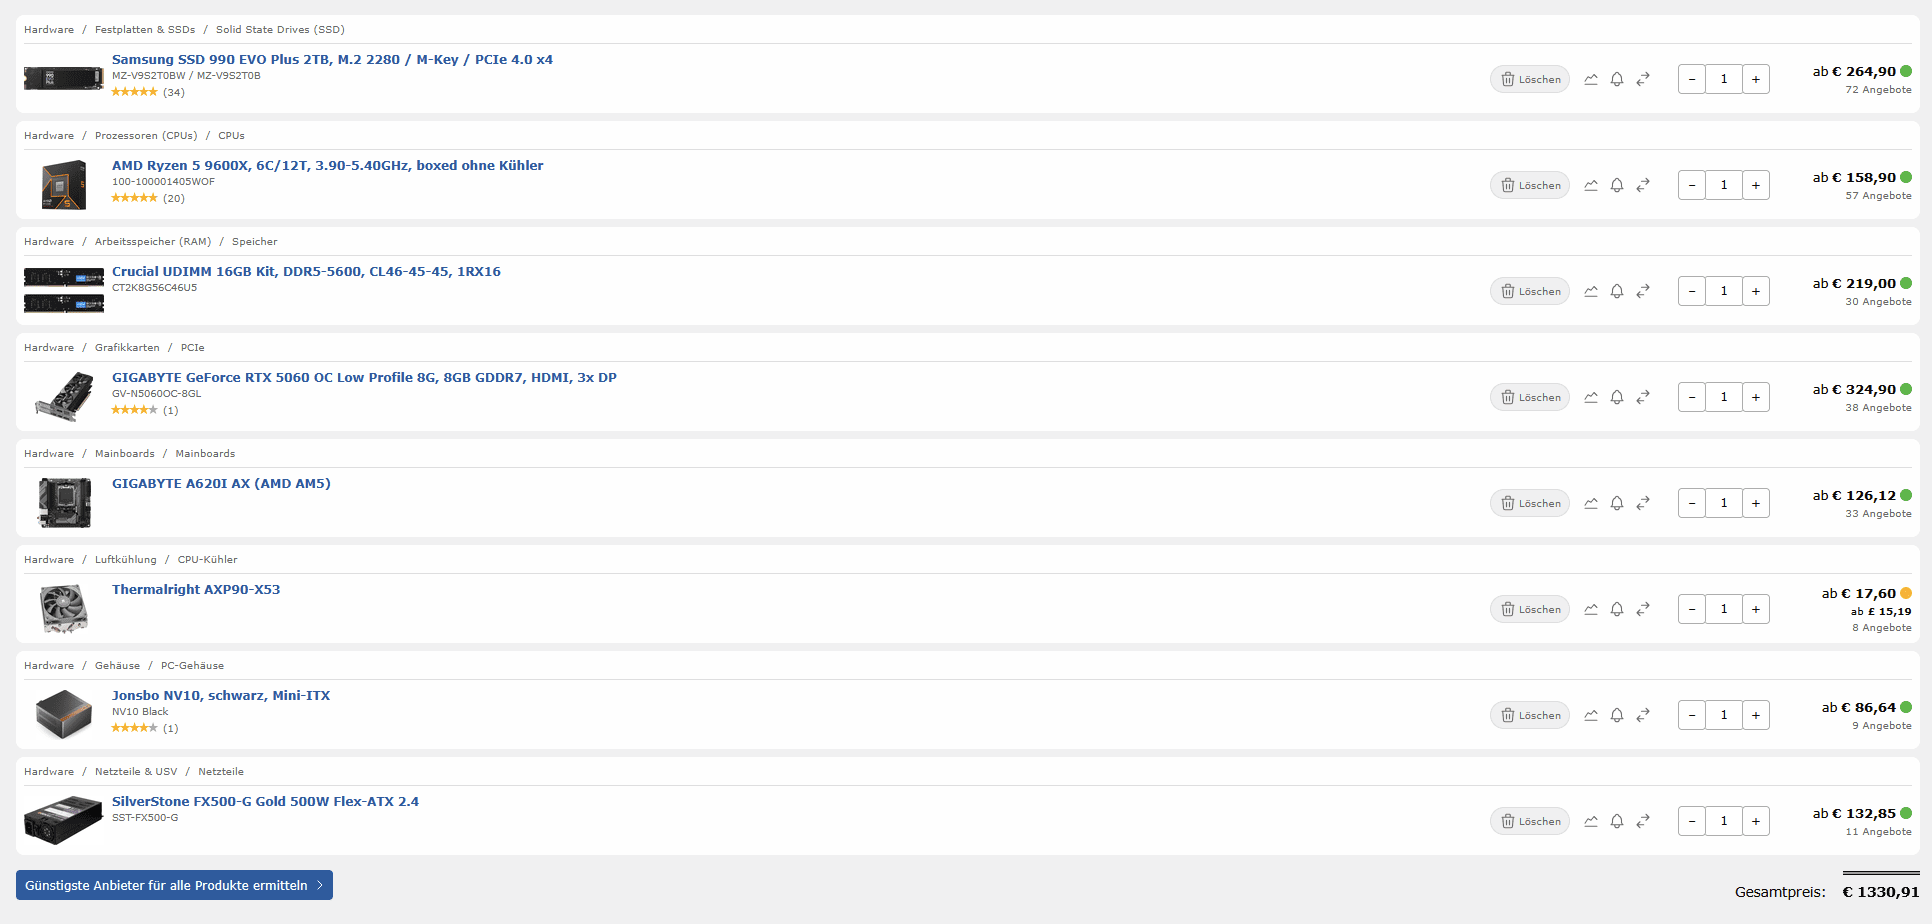Click SilverStone FX500-G power supply thumbnail
This screenshot has width=1932, height=924.
point(64,820)
